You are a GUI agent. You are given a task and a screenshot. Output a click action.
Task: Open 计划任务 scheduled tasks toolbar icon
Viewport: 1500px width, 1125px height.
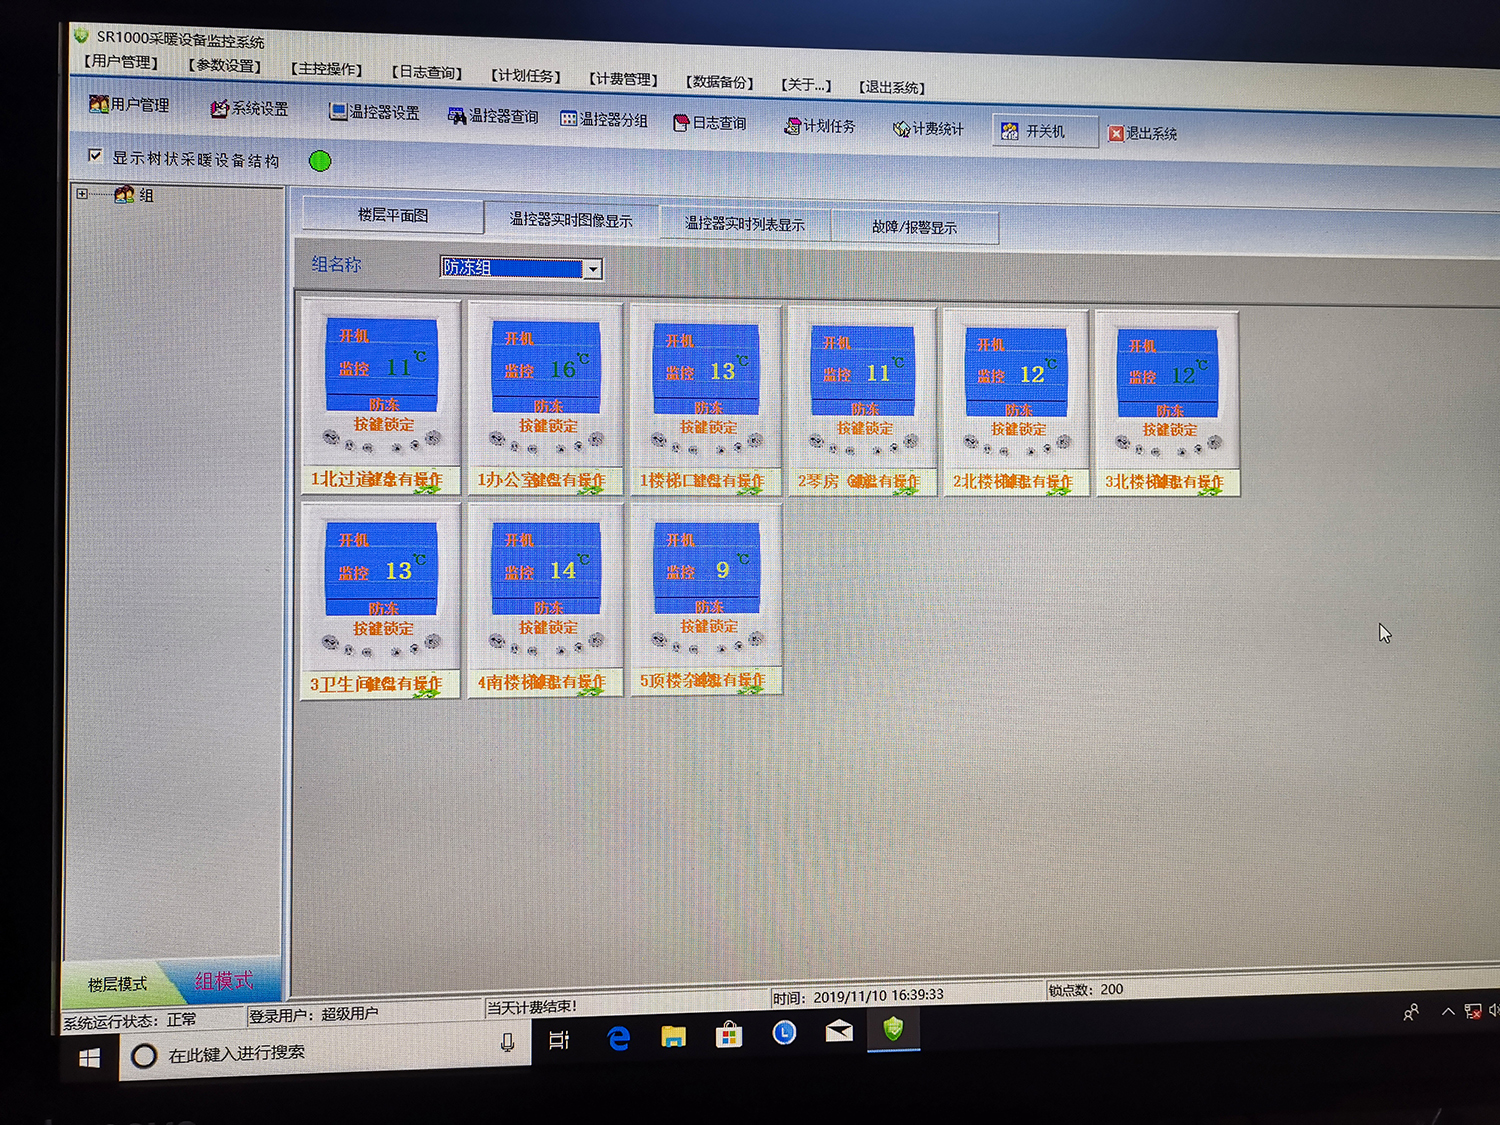tap(793, 126)
